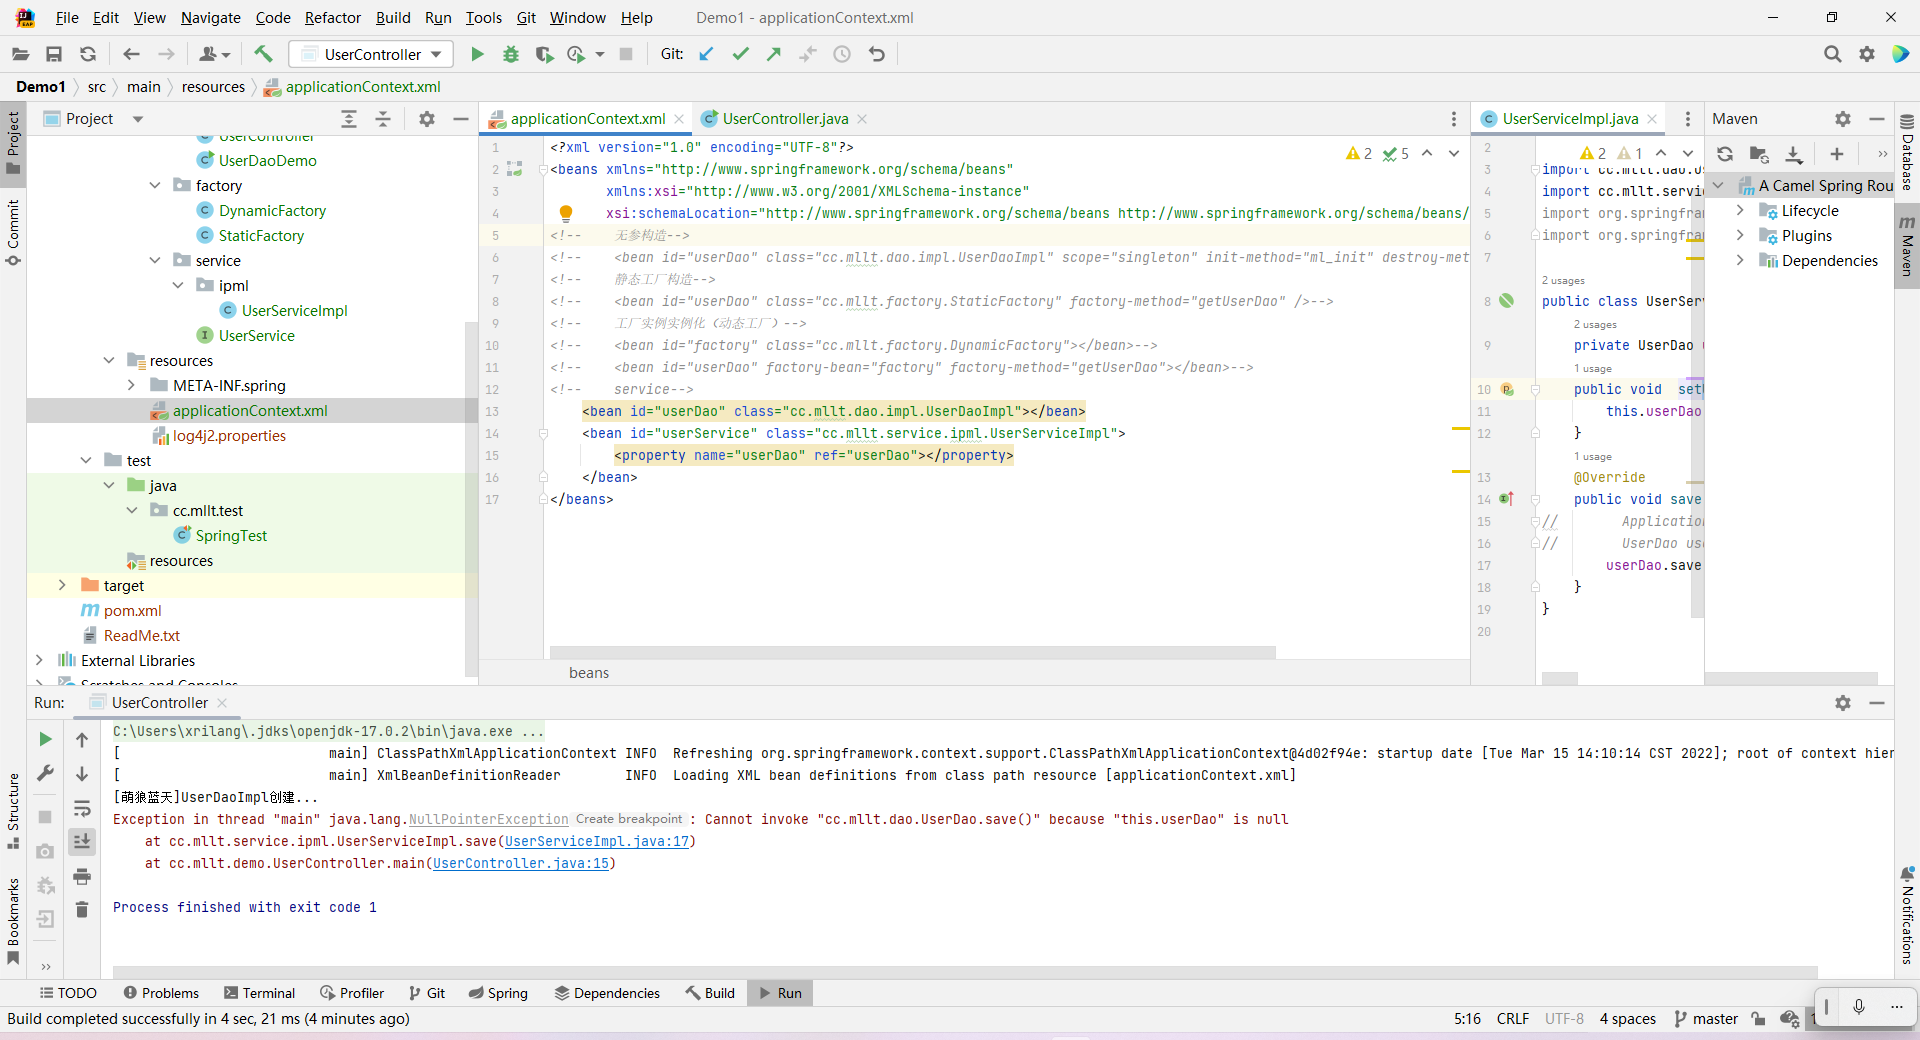Viewport: 1920px width, 1040px height.
Task: Run with coverage icon in the toolbar
Action: tap(544, 54)
